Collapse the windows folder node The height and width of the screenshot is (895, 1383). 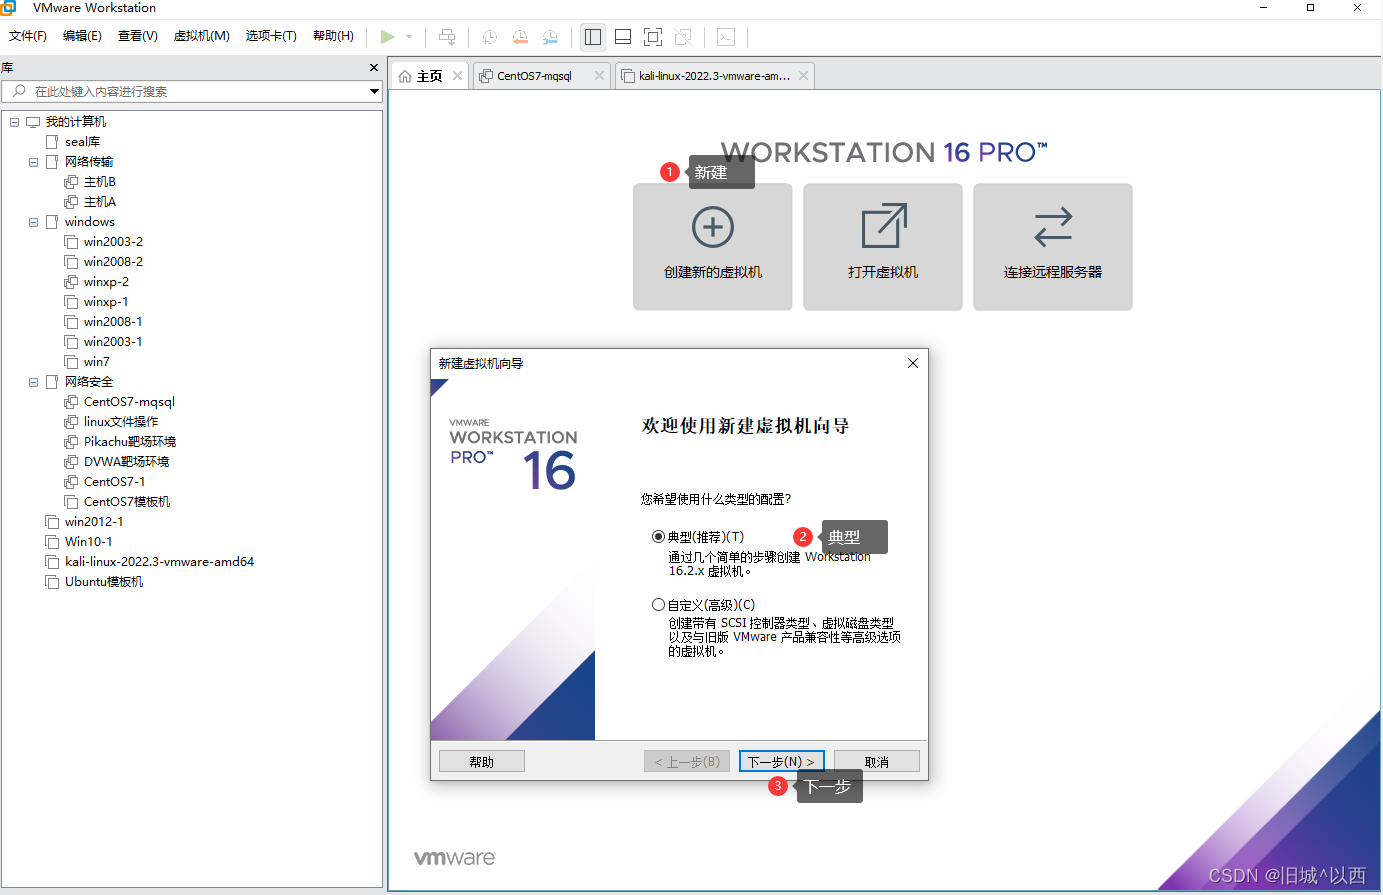(33, 222)
